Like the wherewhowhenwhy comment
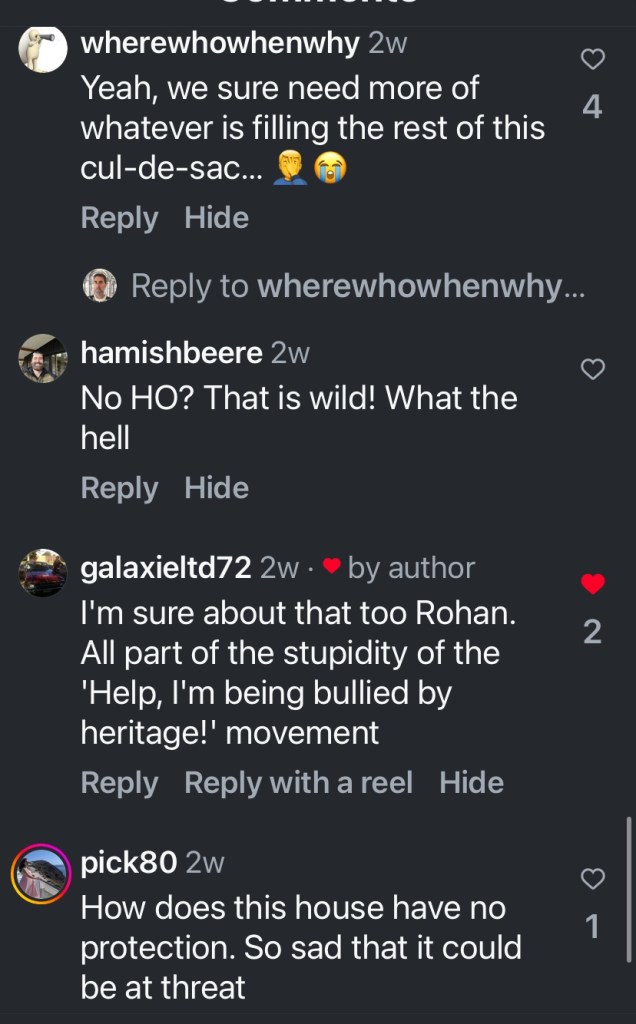This screenshot has width=636, height=1024. click(593, 60)
